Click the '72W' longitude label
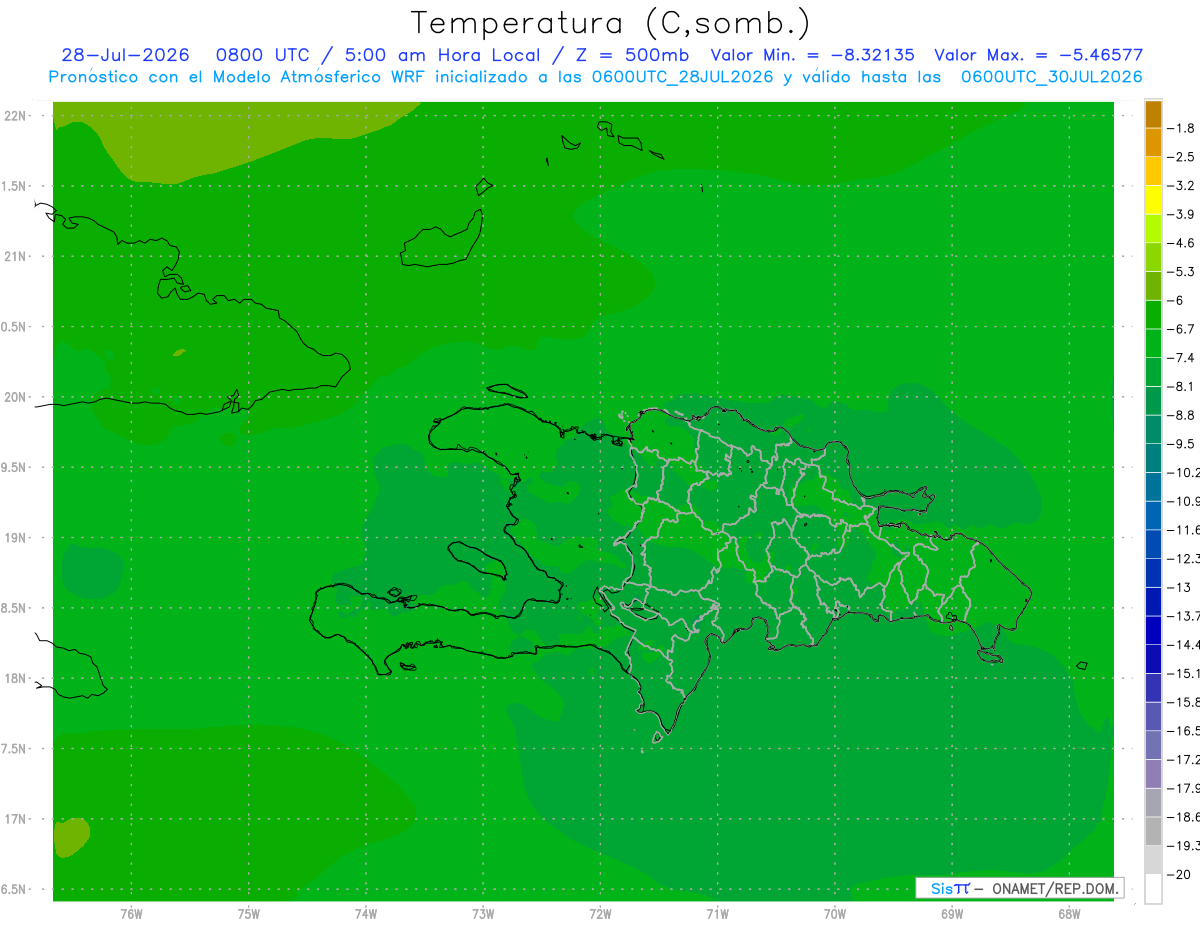Image resolution: width=1200 pixels, height=927 pixels. 600,914
